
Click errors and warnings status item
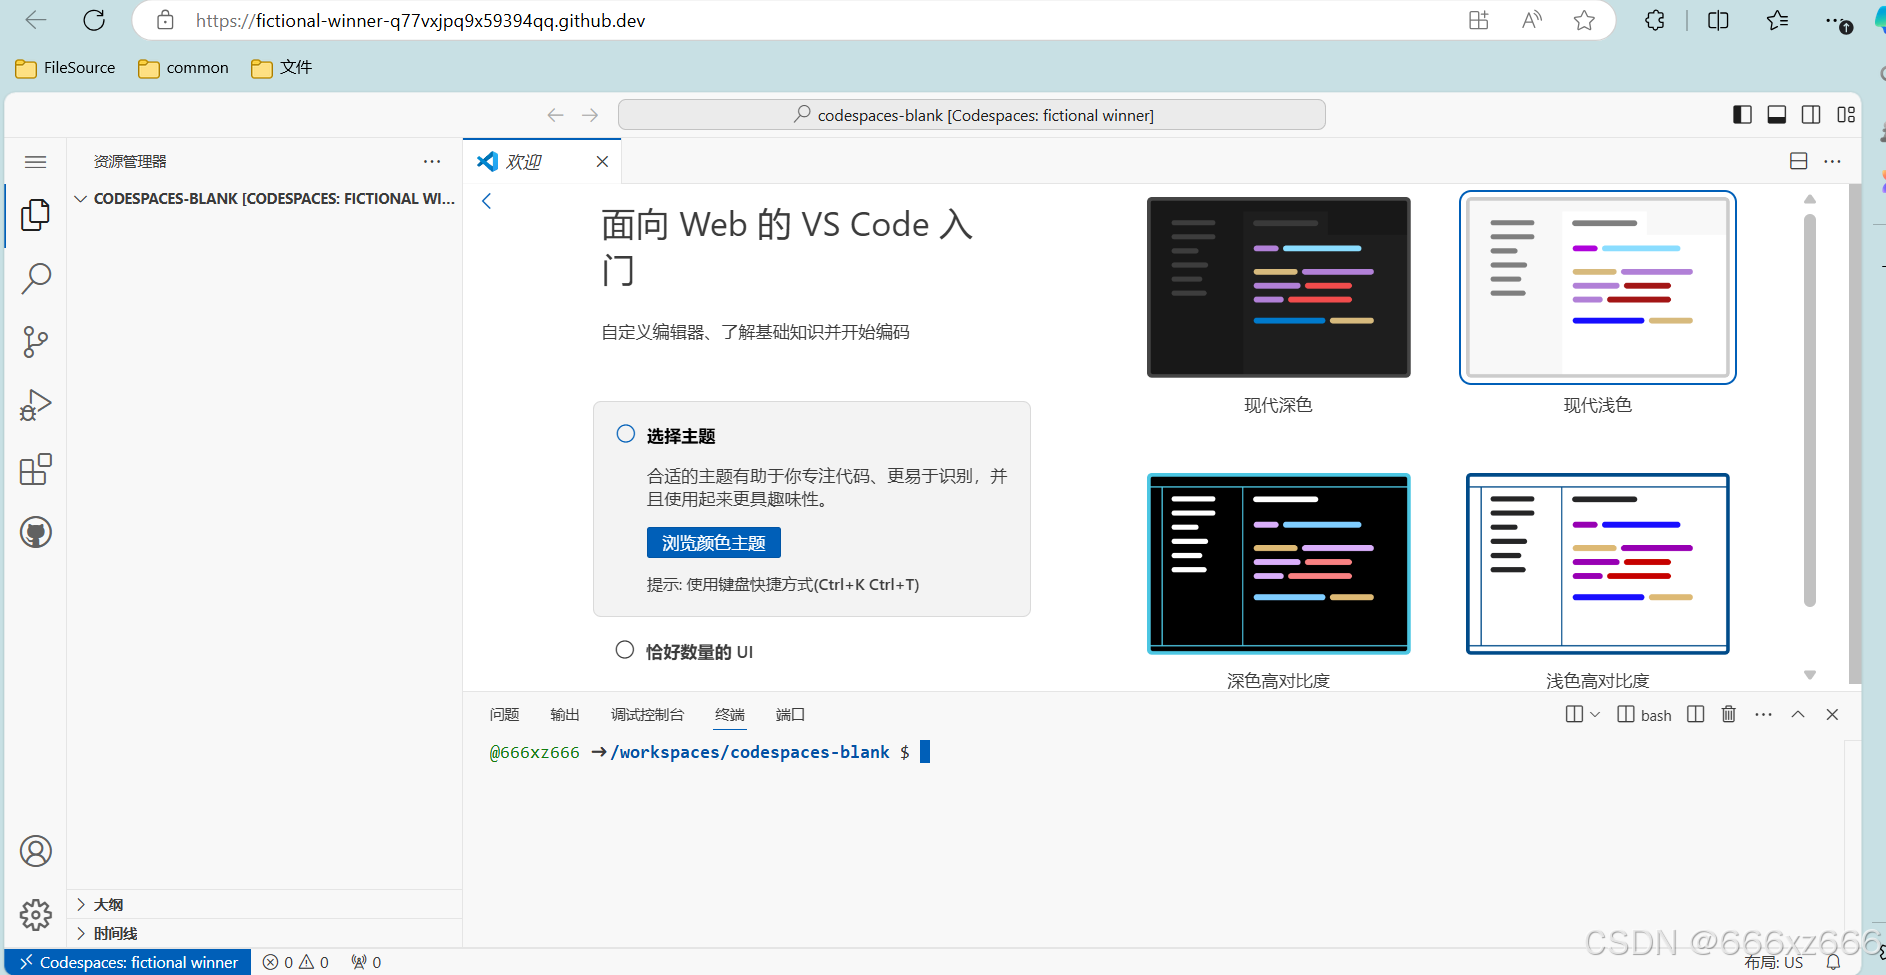tap(296, 962)
